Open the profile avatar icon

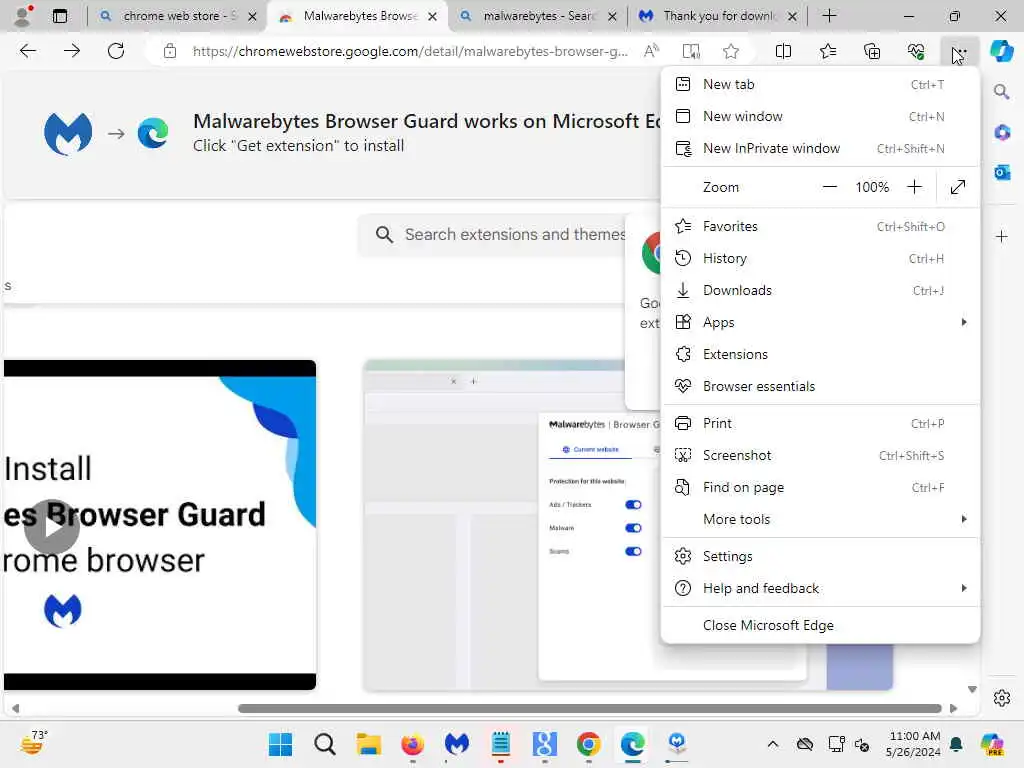tap(23, 16)
